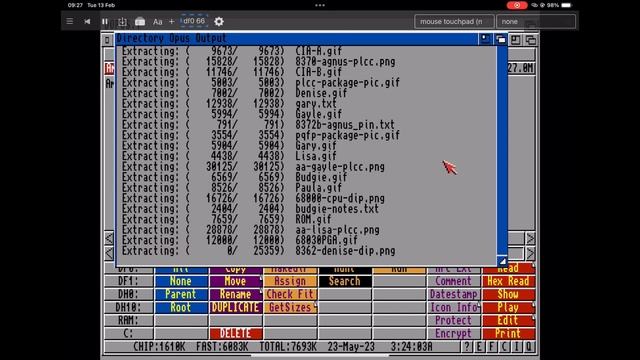The image size is (640, 360).
Task: Click the Datestamp button
Action: tap(453, 294)
